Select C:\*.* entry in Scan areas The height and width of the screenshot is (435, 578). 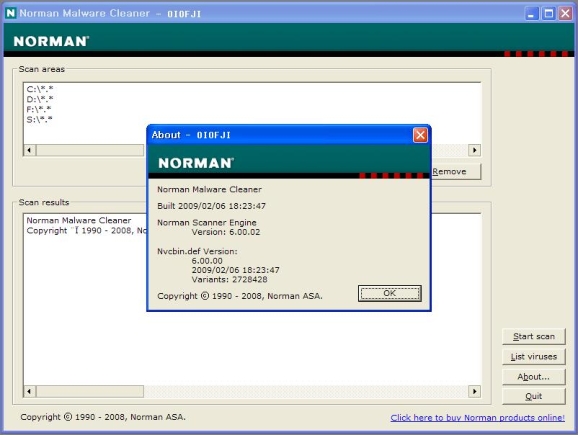click(x=40, y=89)
